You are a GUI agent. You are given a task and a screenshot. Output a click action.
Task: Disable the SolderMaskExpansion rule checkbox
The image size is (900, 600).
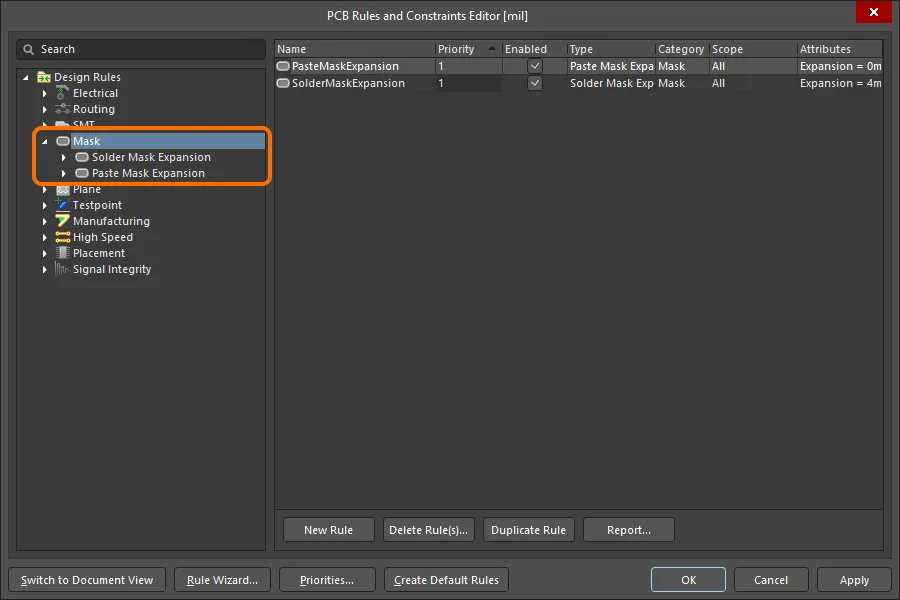[534, 83]
